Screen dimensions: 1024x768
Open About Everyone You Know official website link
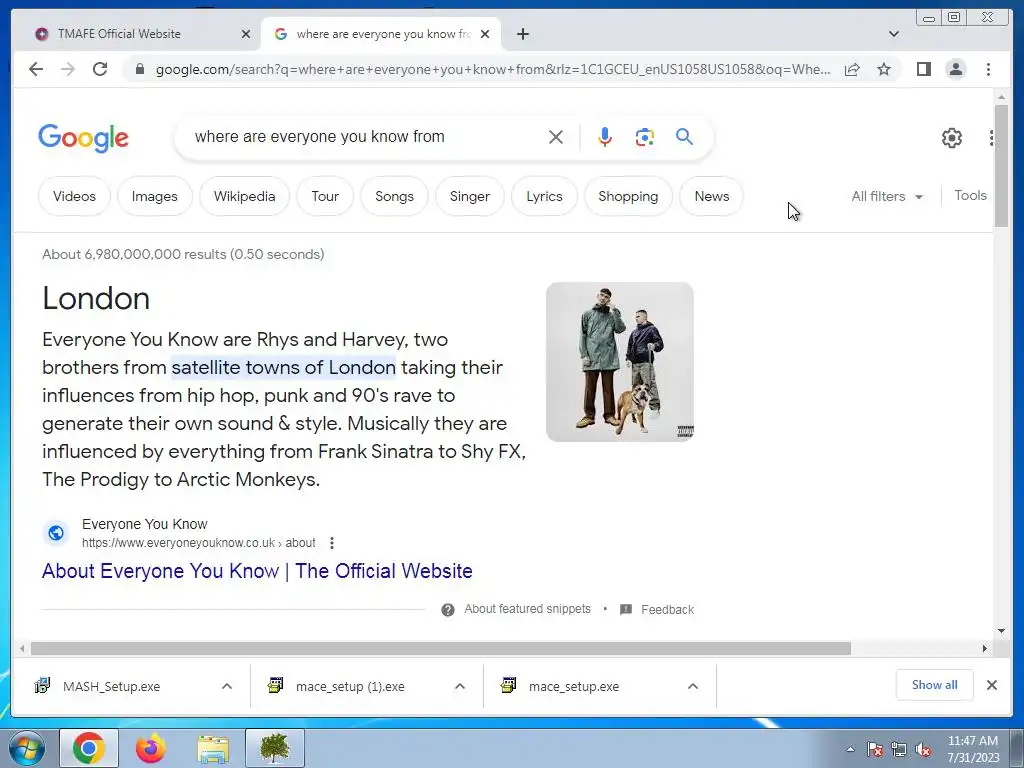point(257,571)
